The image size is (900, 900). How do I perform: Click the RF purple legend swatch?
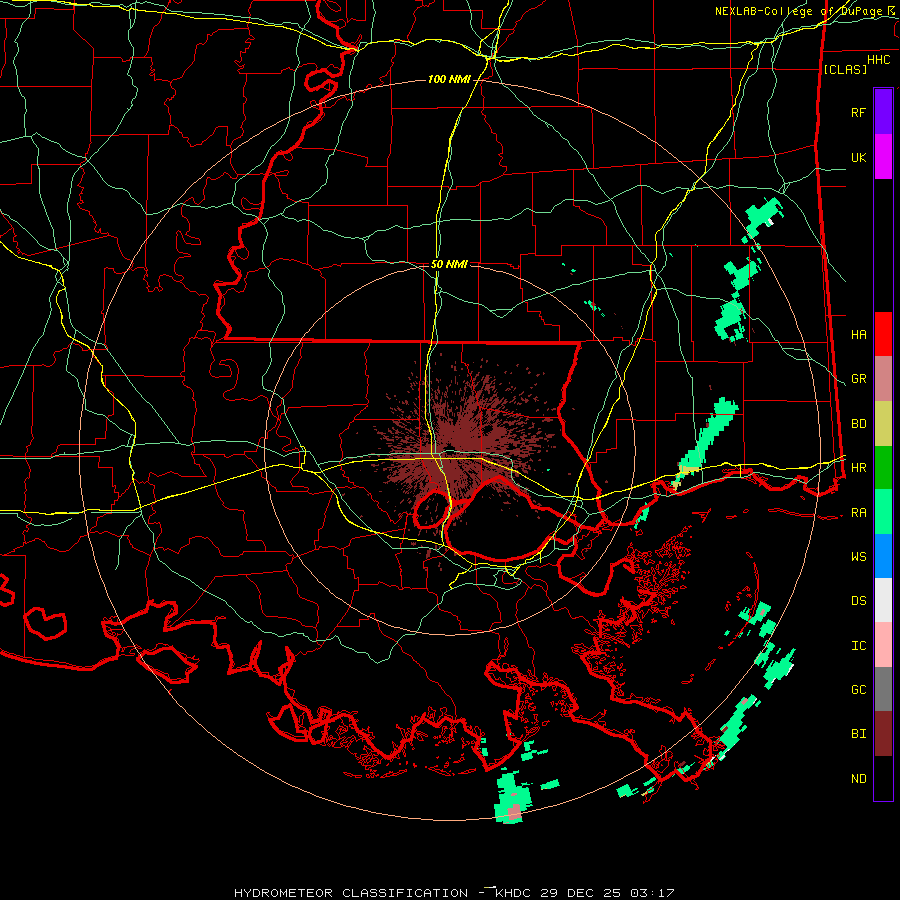click(883, 111)
